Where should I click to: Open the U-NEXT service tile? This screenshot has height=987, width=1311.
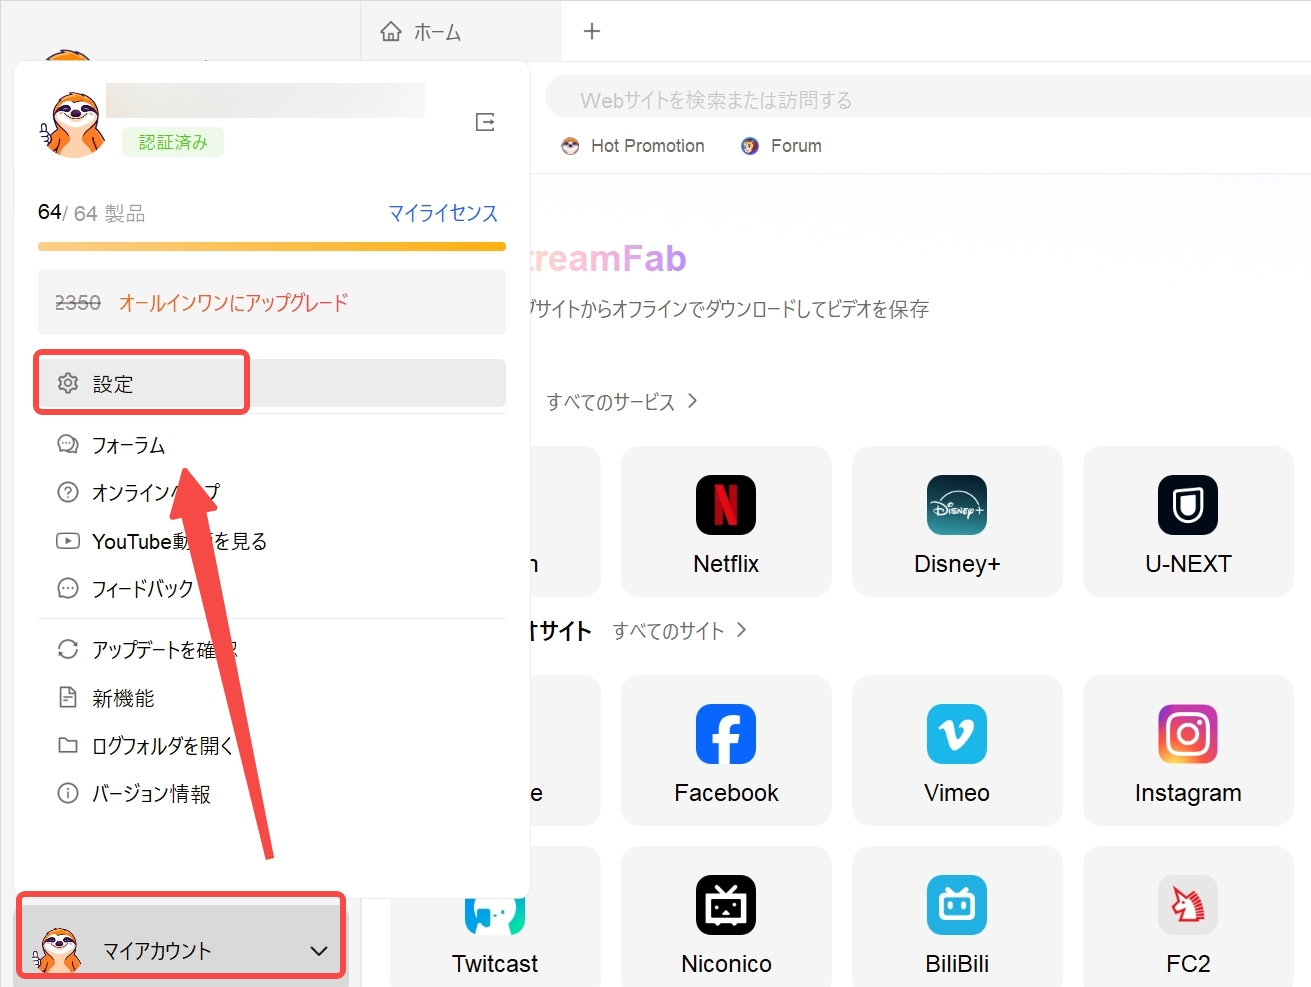[1188, 521]
